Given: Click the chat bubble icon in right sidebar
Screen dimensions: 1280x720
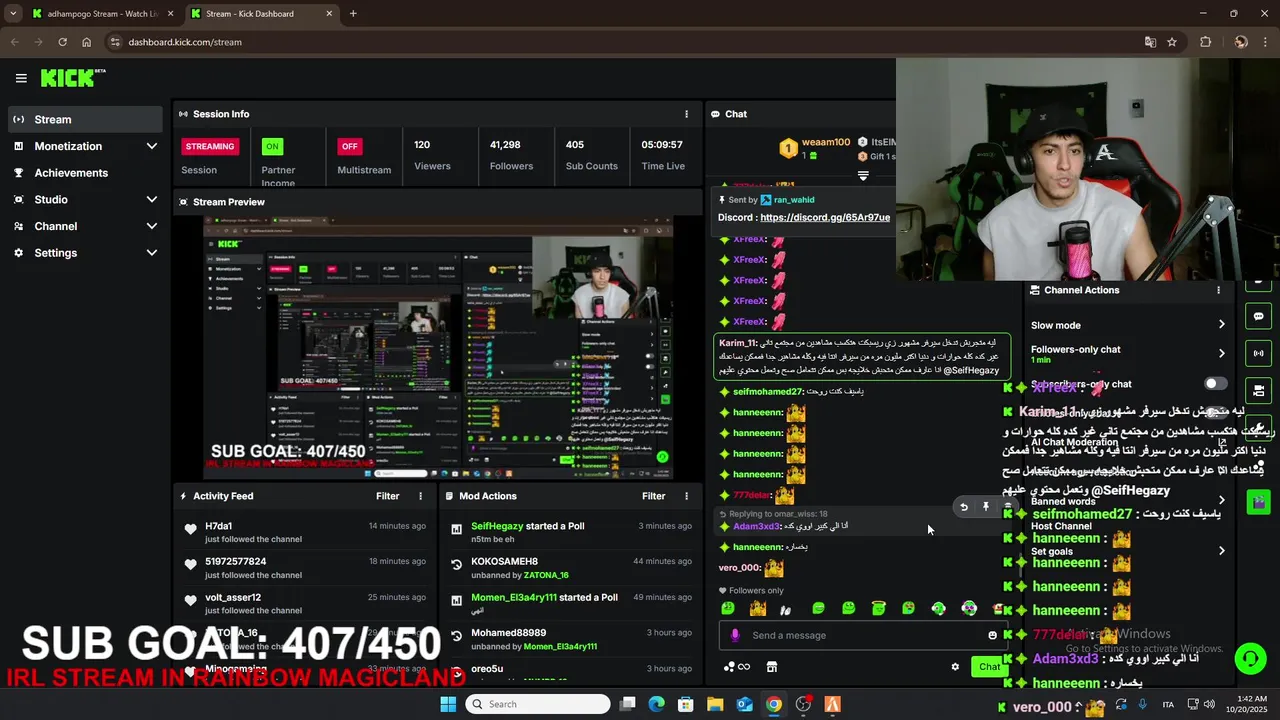Looking at the screenshot, I should coord(1258,316).
